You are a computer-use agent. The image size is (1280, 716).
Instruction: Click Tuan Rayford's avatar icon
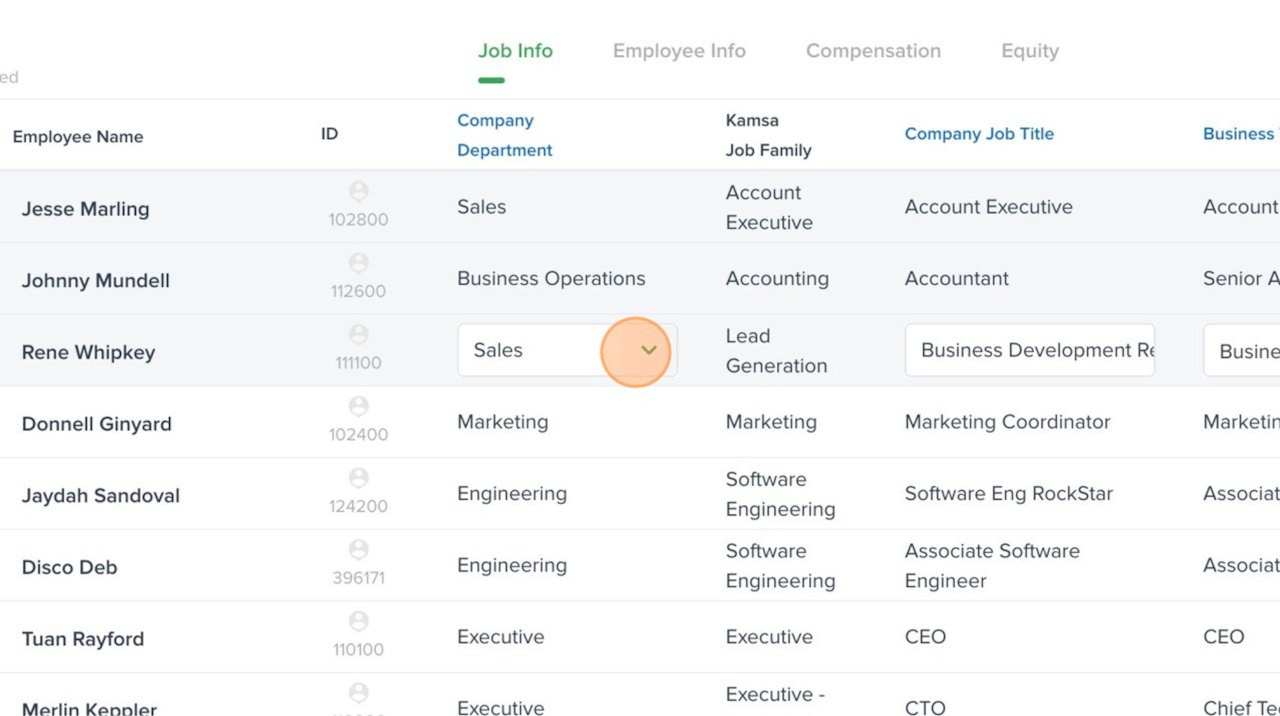pyautogui.click(x=358, y=621)
